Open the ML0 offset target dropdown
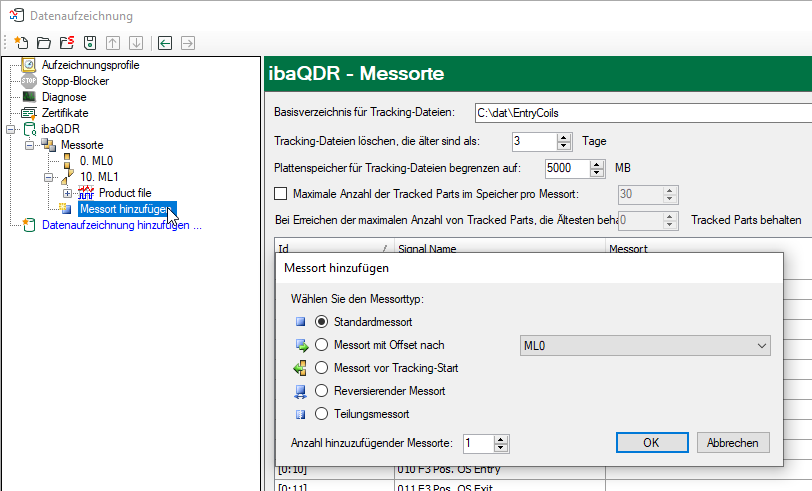 coord(645,345)
